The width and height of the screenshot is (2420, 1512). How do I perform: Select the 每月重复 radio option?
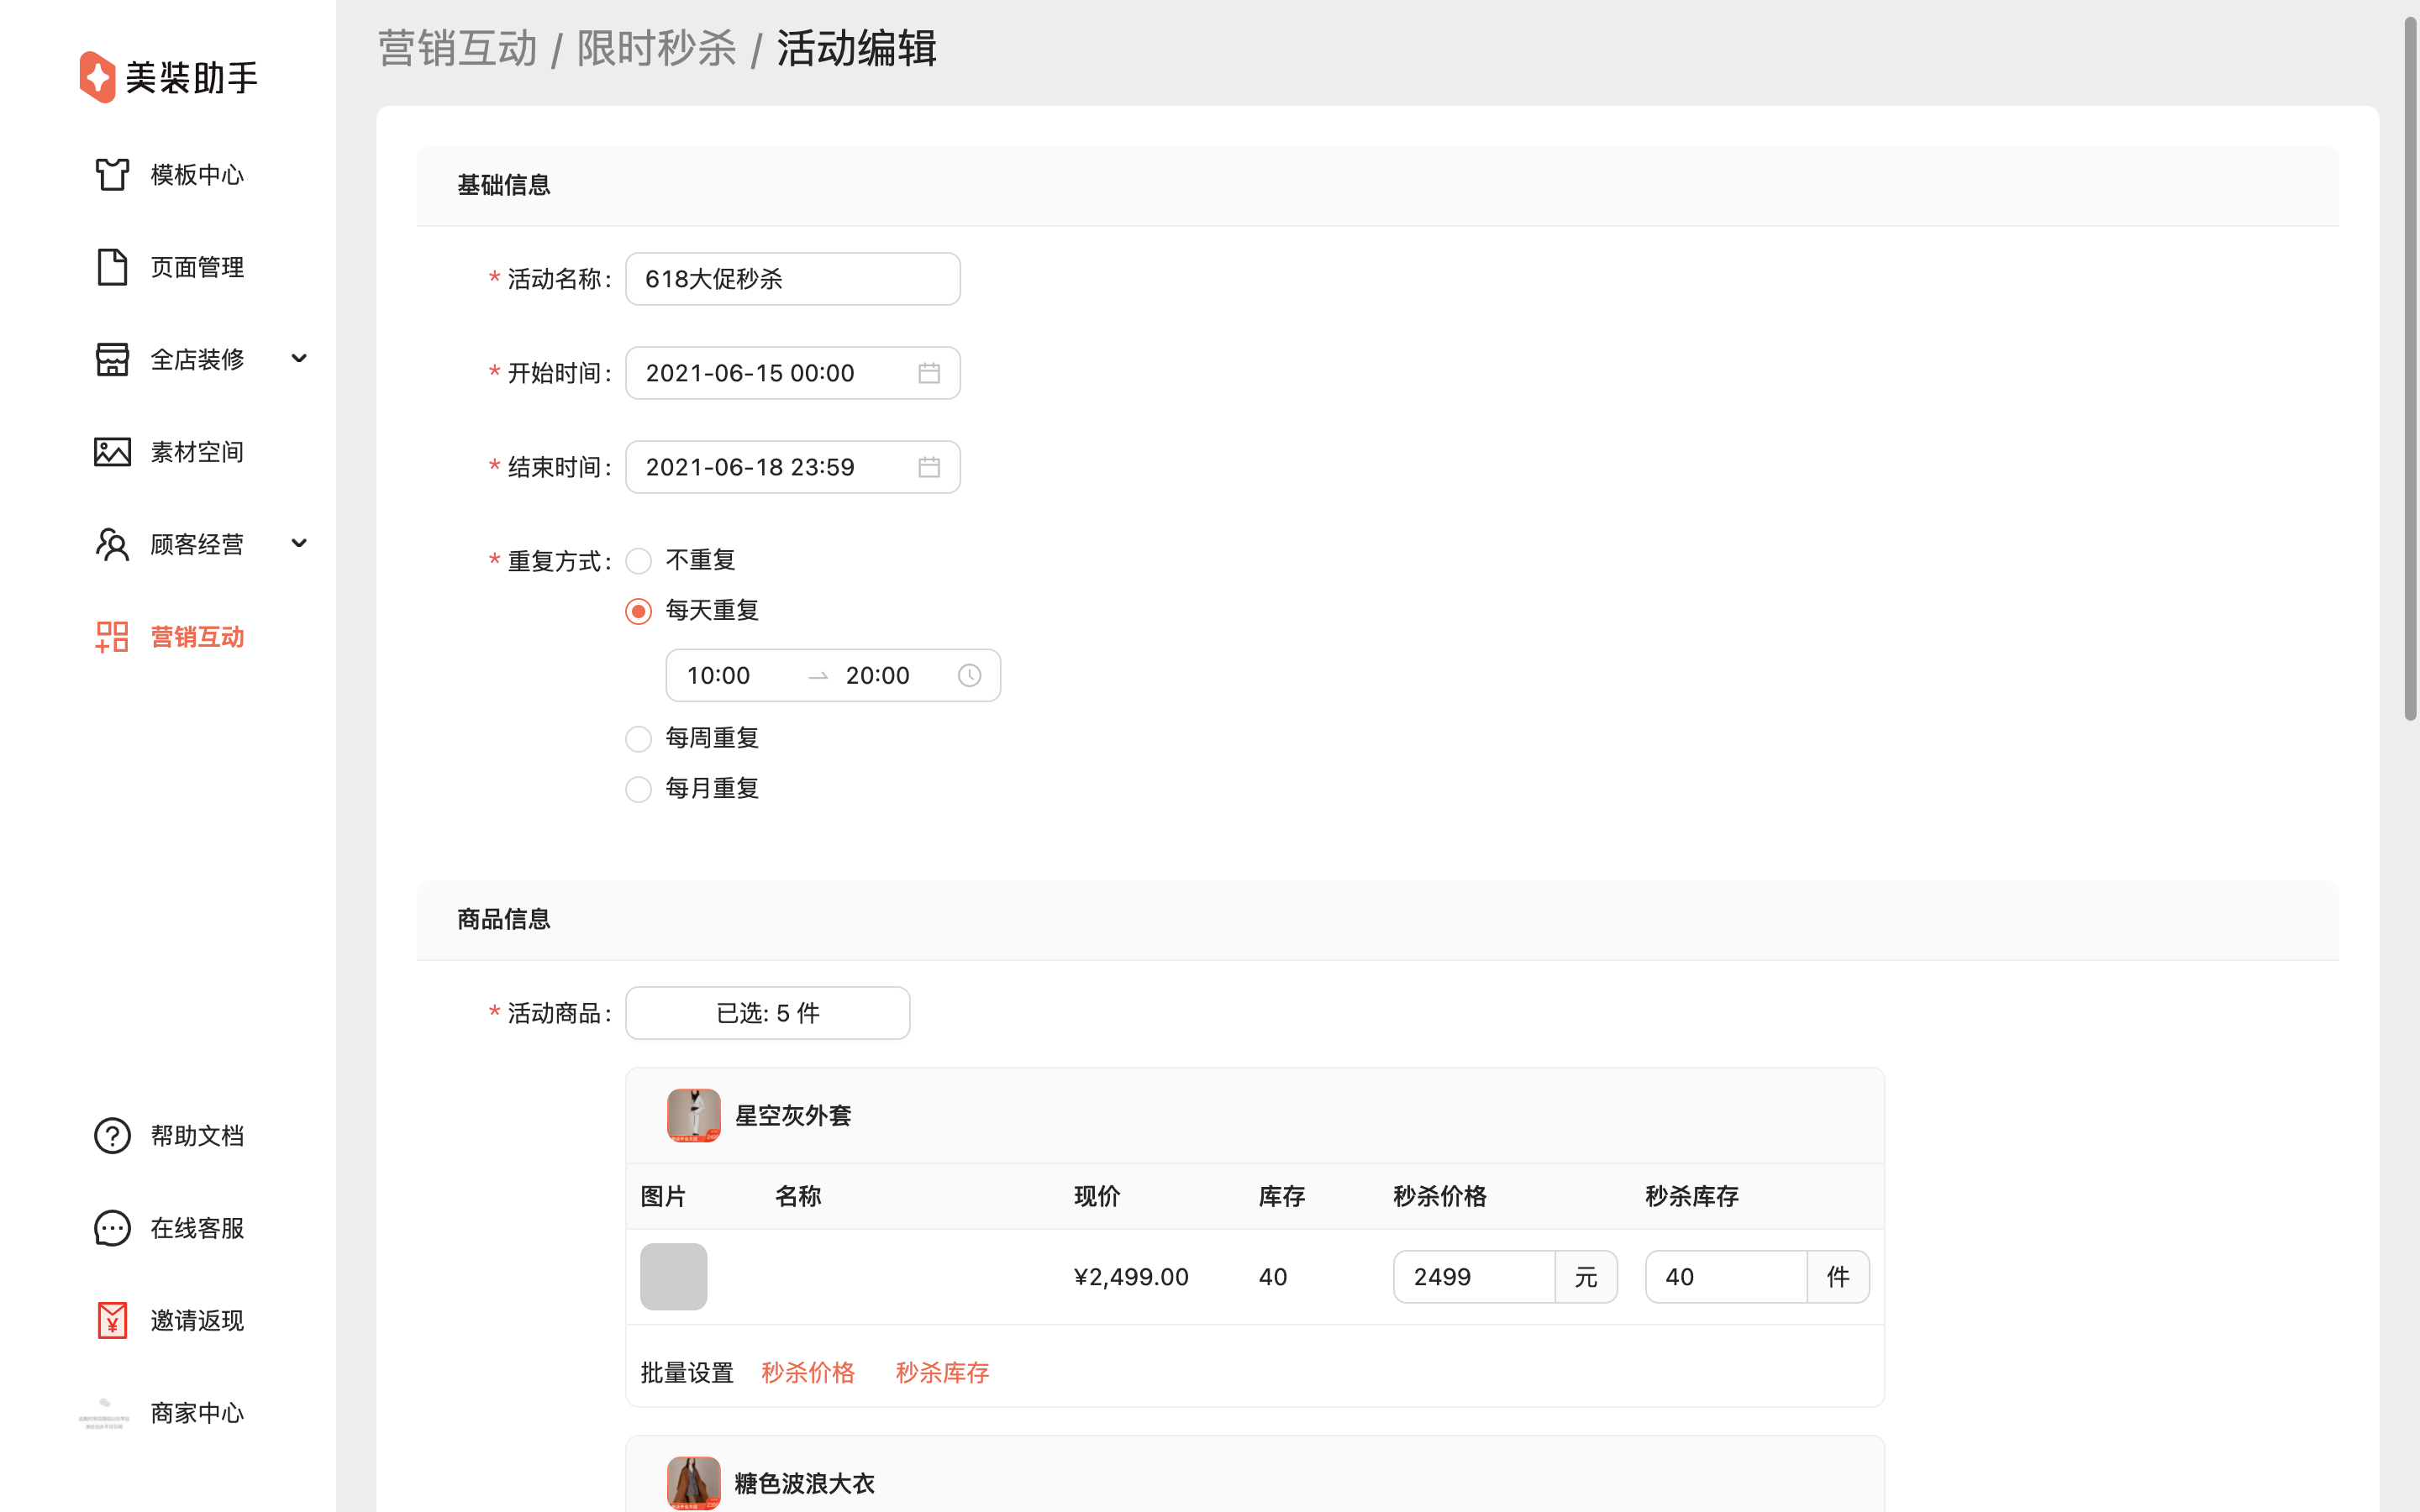click(639, 789)
